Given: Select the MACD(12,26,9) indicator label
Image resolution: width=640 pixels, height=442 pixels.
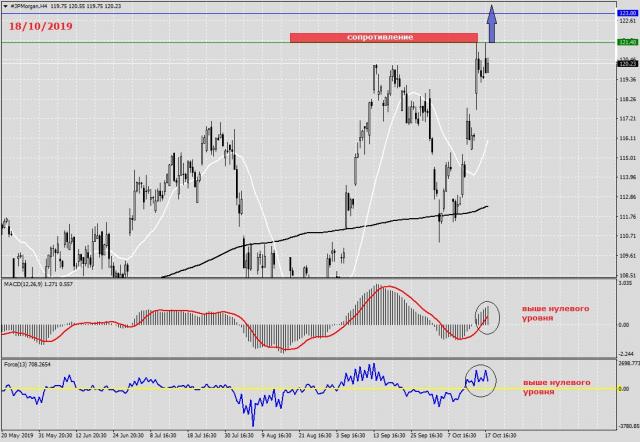Looking at the screenshot, I should pos(30,285).
